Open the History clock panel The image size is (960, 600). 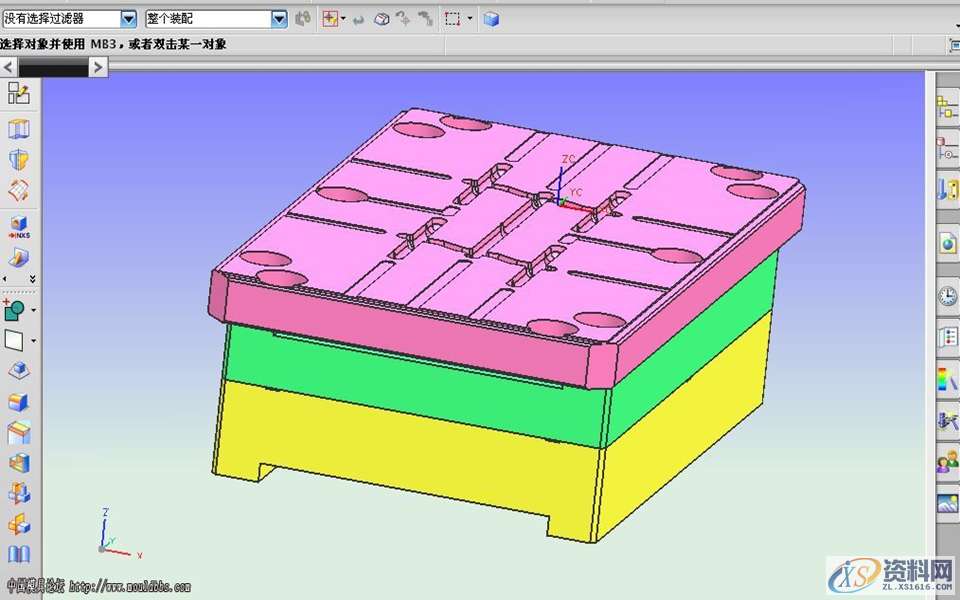947,296
